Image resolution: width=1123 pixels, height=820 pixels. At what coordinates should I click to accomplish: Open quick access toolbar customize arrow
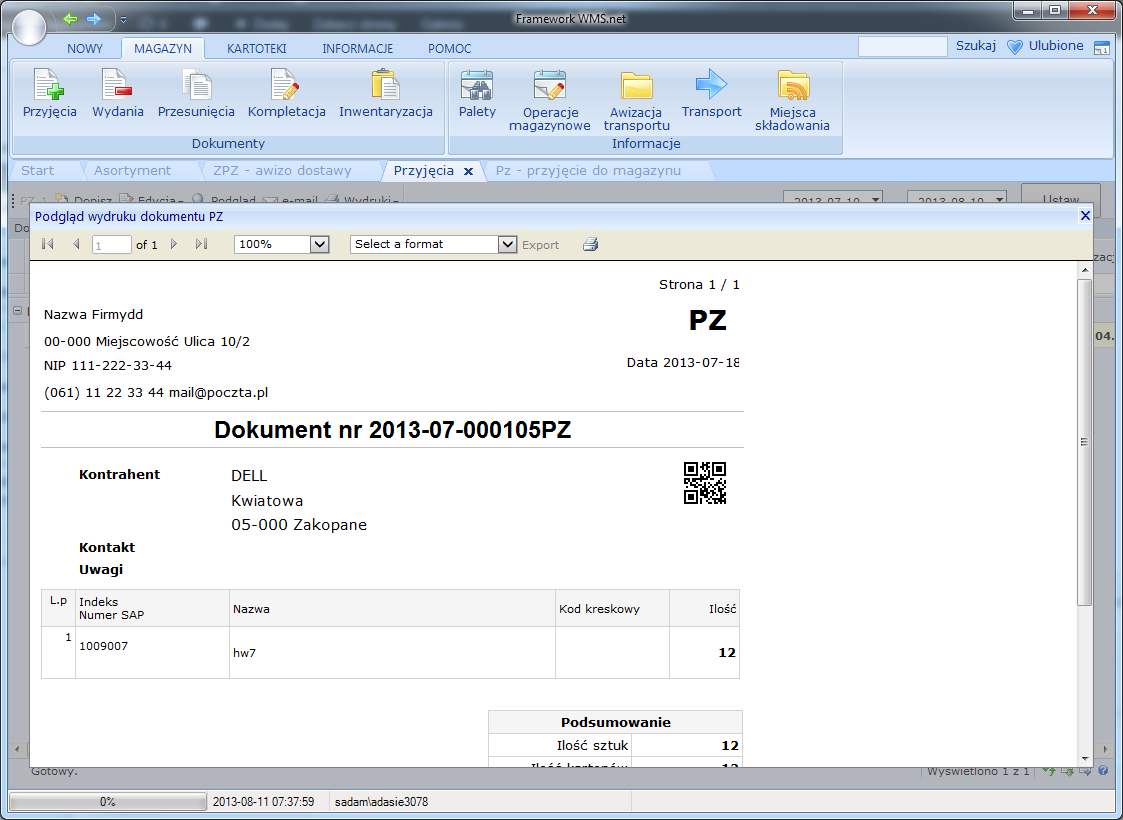[123, 19]
